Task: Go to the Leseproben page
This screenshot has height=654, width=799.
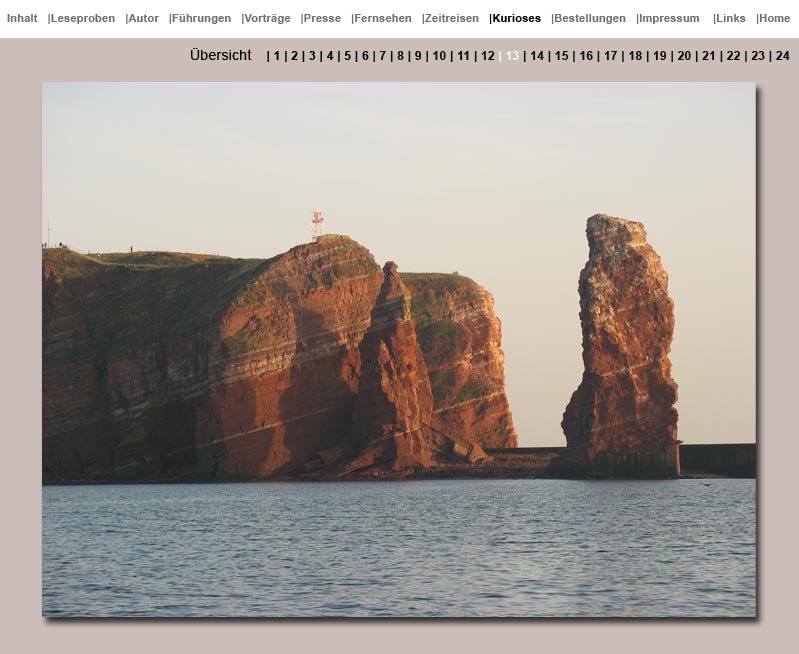Action: point(82,18)
